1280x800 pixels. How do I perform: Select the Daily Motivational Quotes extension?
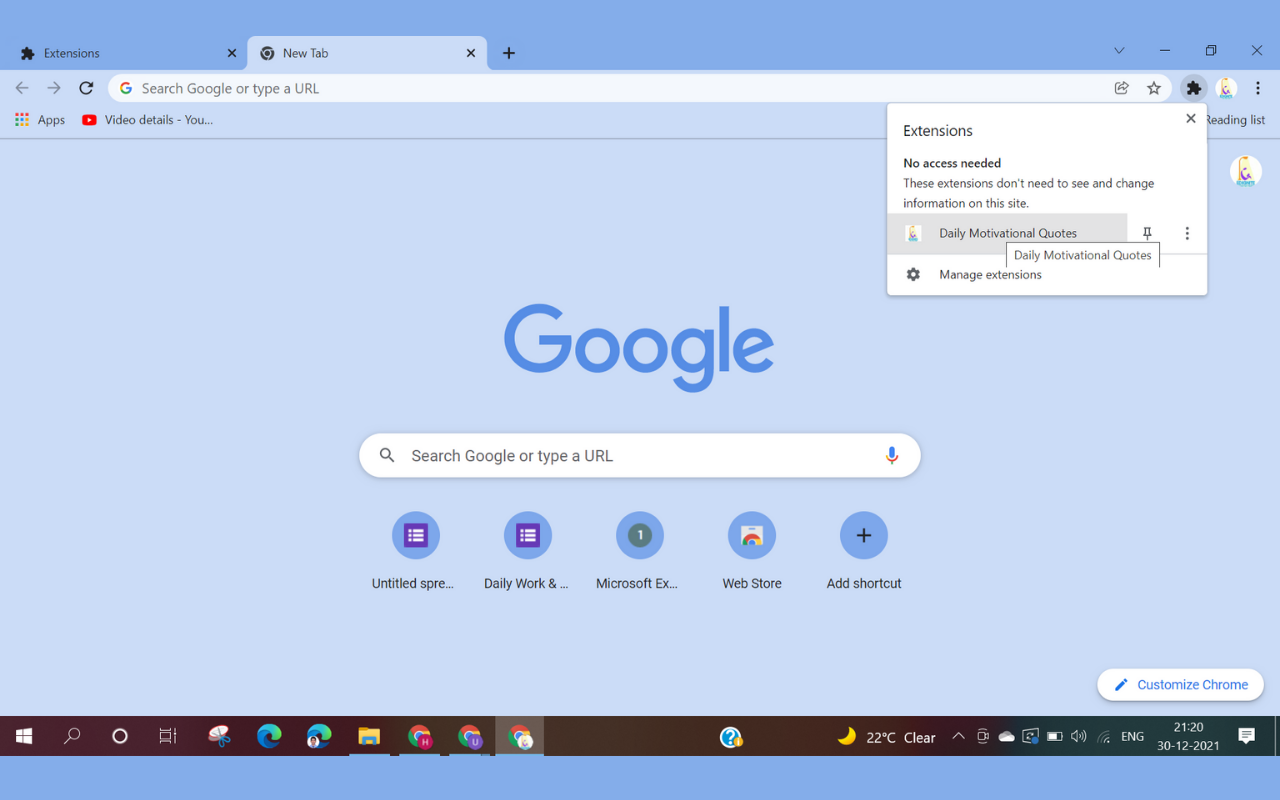pos(1007,233)
